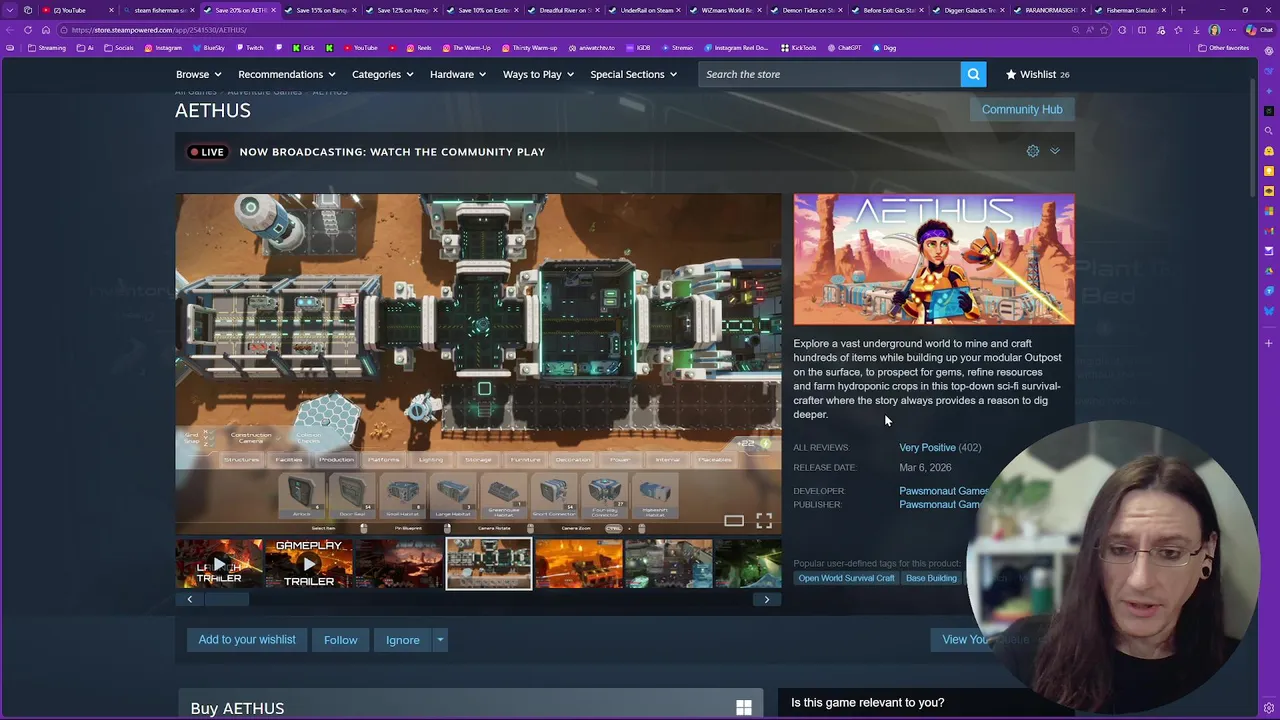The image size is (1280, 720).
Task: Open Ways to Play dropdown menu
Action: coord(538,74)
